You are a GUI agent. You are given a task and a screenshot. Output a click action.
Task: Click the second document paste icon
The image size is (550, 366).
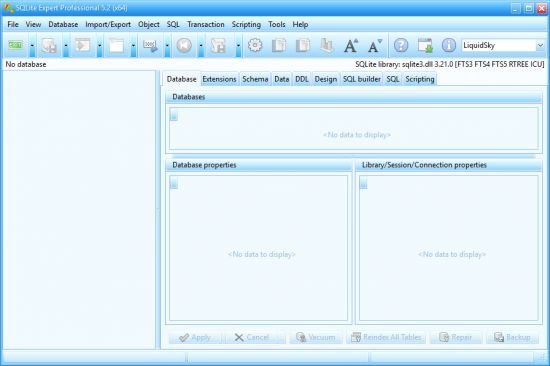[x=303, y=45]
